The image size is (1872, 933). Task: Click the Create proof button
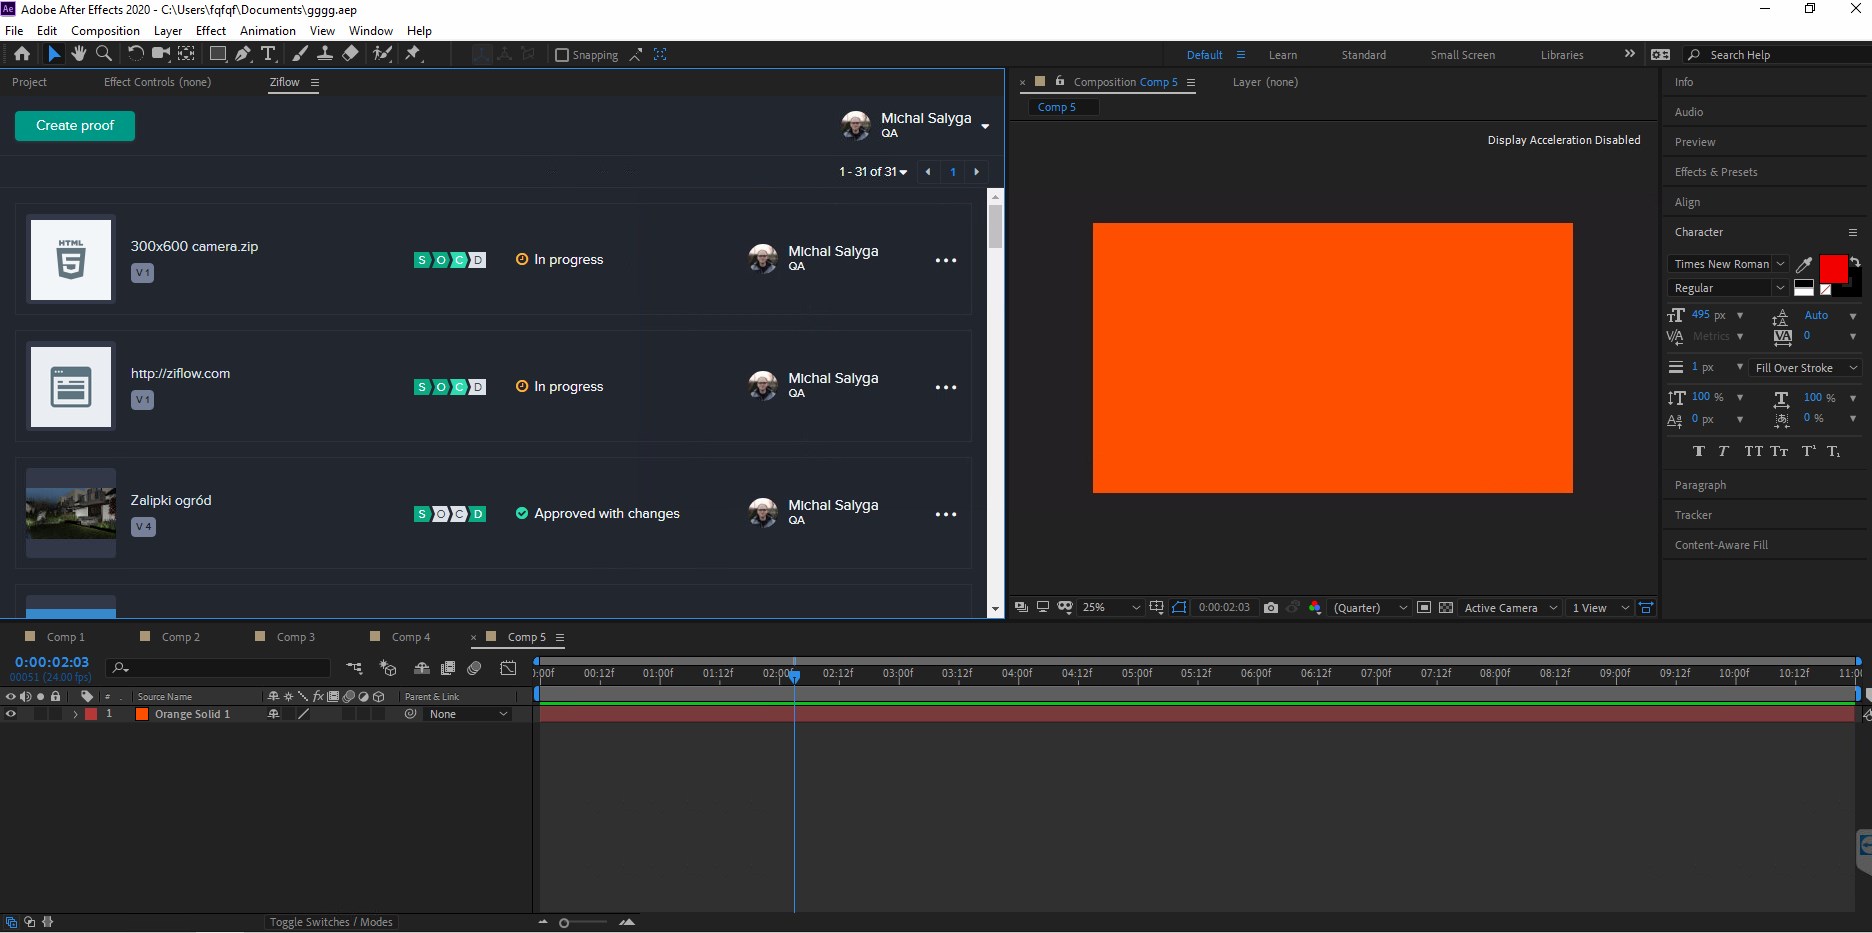(75, 126)
